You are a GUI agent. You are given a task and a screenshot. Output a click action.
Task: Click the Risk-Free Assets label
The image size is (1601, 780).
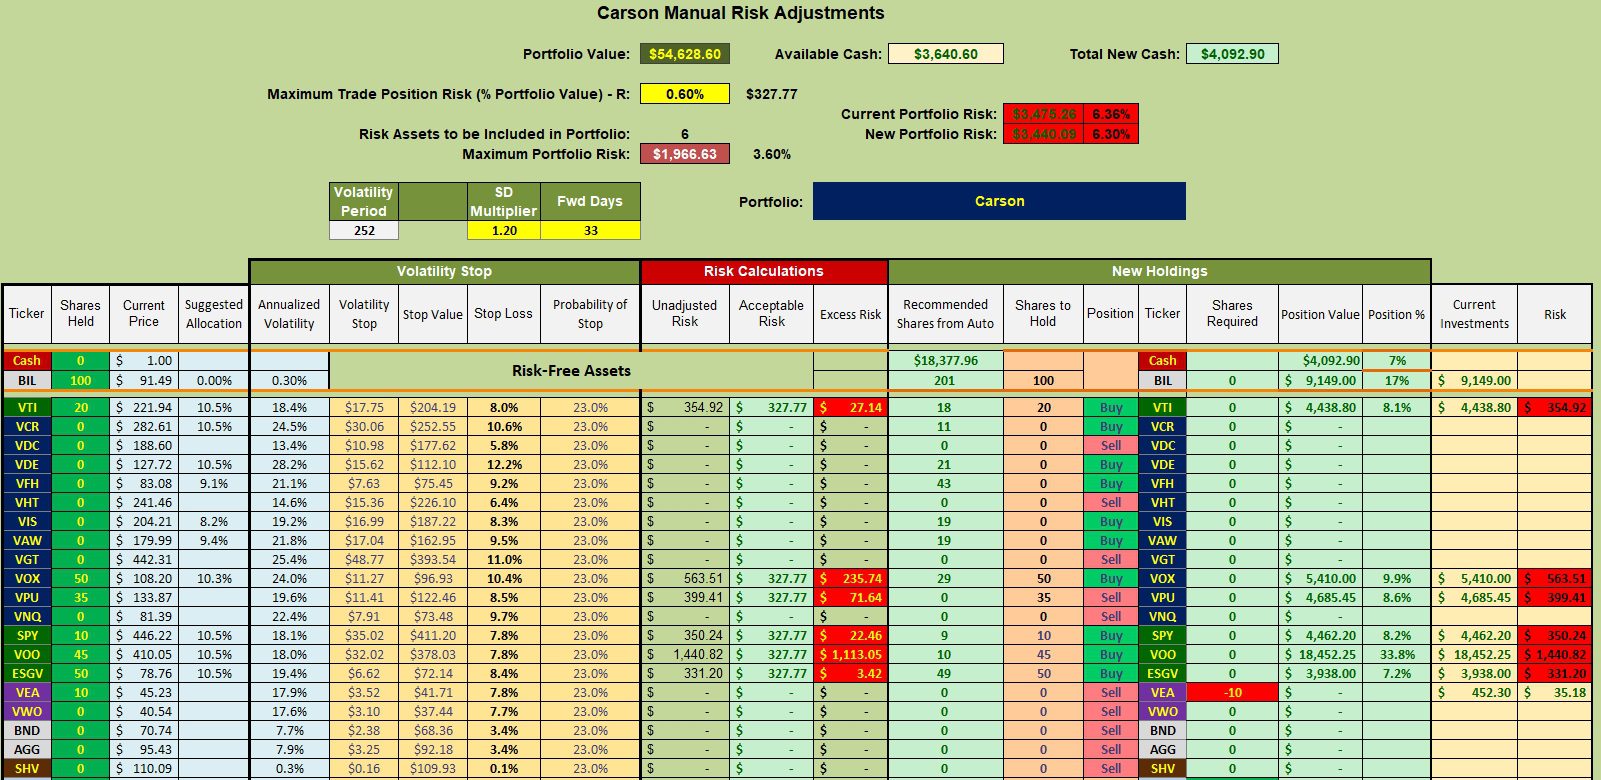click(x=571, y=371)
